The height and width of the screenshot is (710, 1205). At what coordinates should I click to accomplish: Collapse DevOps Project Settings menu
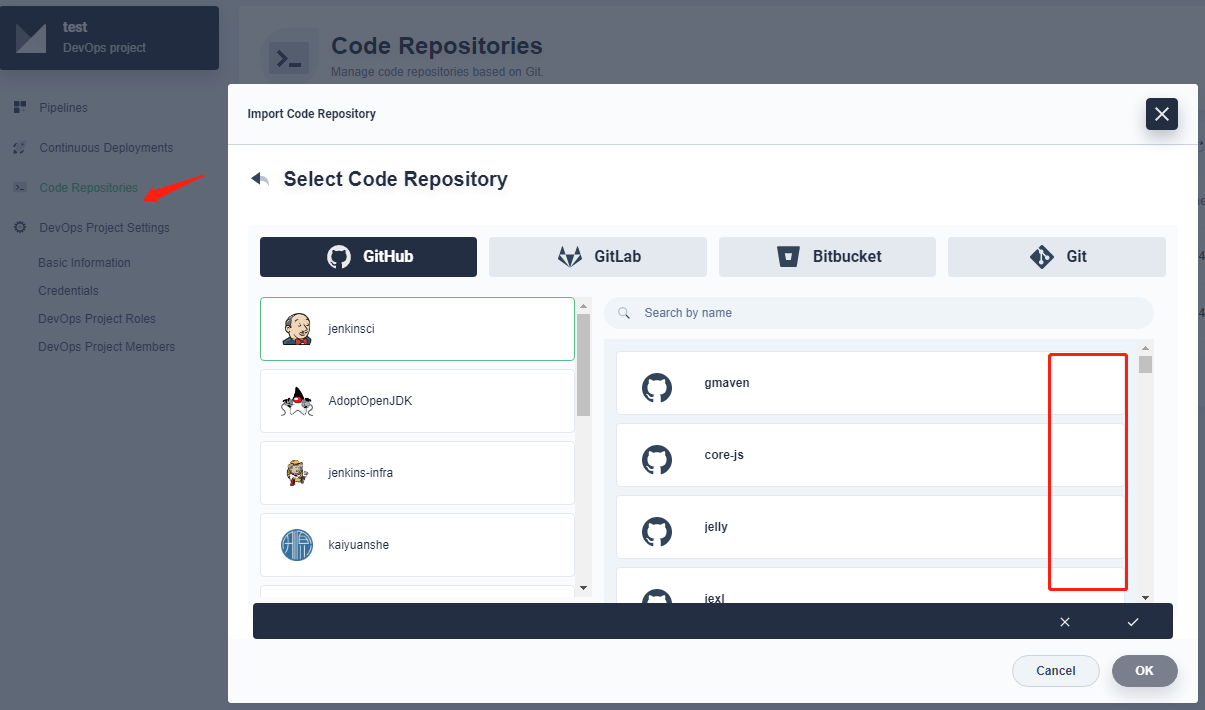tap(104, 228)
